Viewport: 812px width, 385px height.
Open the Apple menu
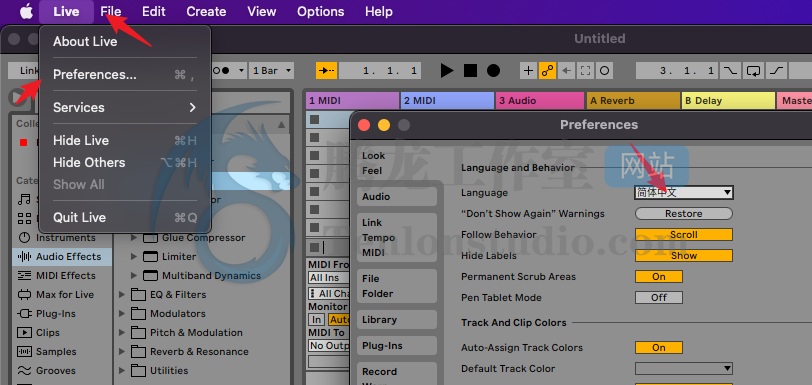26,11
